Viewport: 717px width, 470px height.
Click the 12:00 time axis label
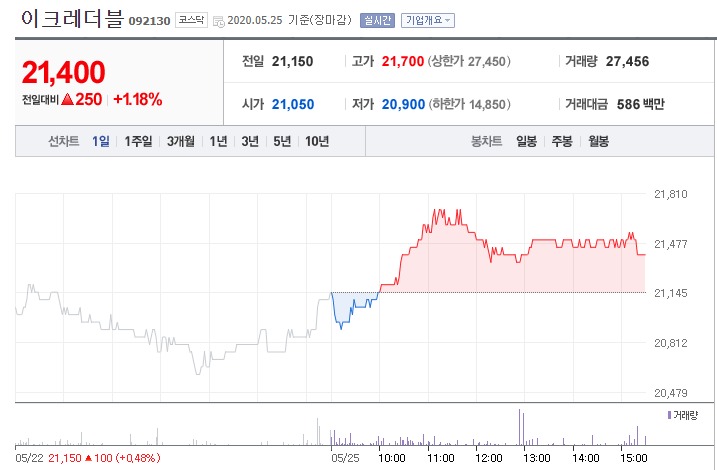[489, 458]
